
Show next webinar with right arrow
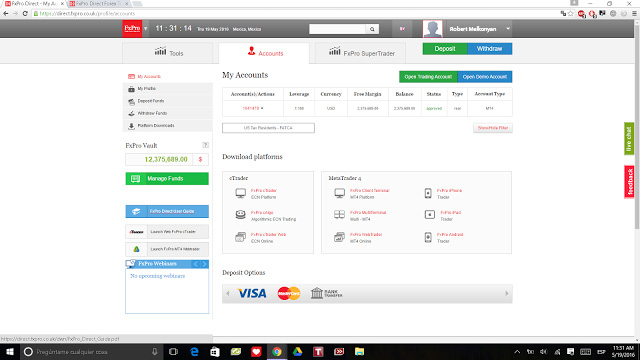point(204,264)
